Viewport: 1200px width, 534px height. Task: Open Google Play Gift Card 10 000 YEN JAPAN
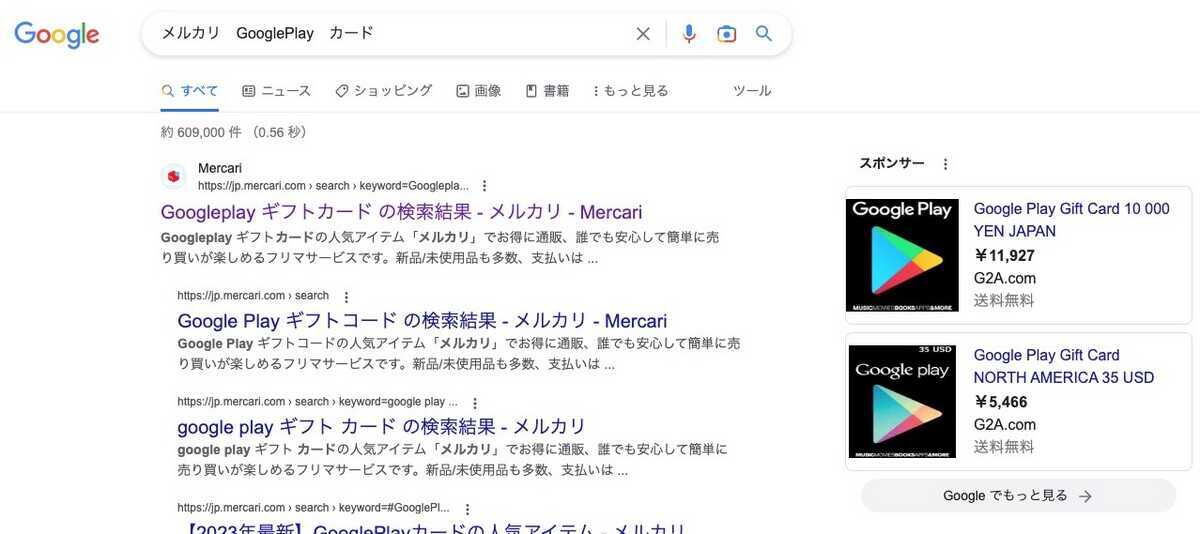1072,220
